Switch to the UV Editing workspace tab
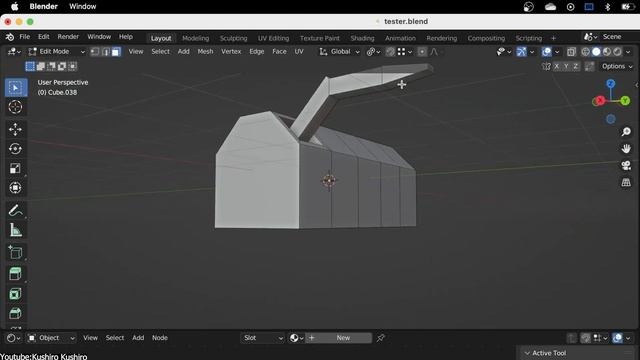The image size is (640, 360). coord(273,38)
